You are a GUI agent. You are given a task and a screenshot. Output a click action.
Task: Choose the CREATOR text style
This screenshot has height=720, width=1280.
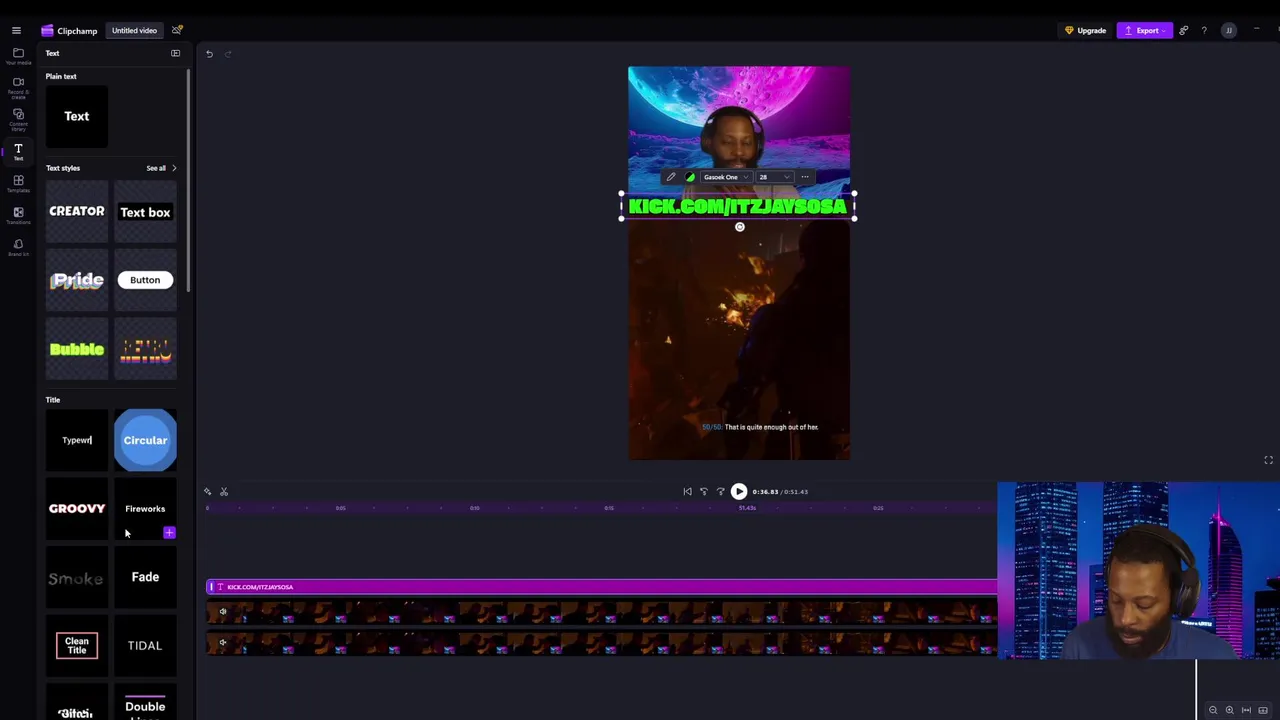[77, 211]
